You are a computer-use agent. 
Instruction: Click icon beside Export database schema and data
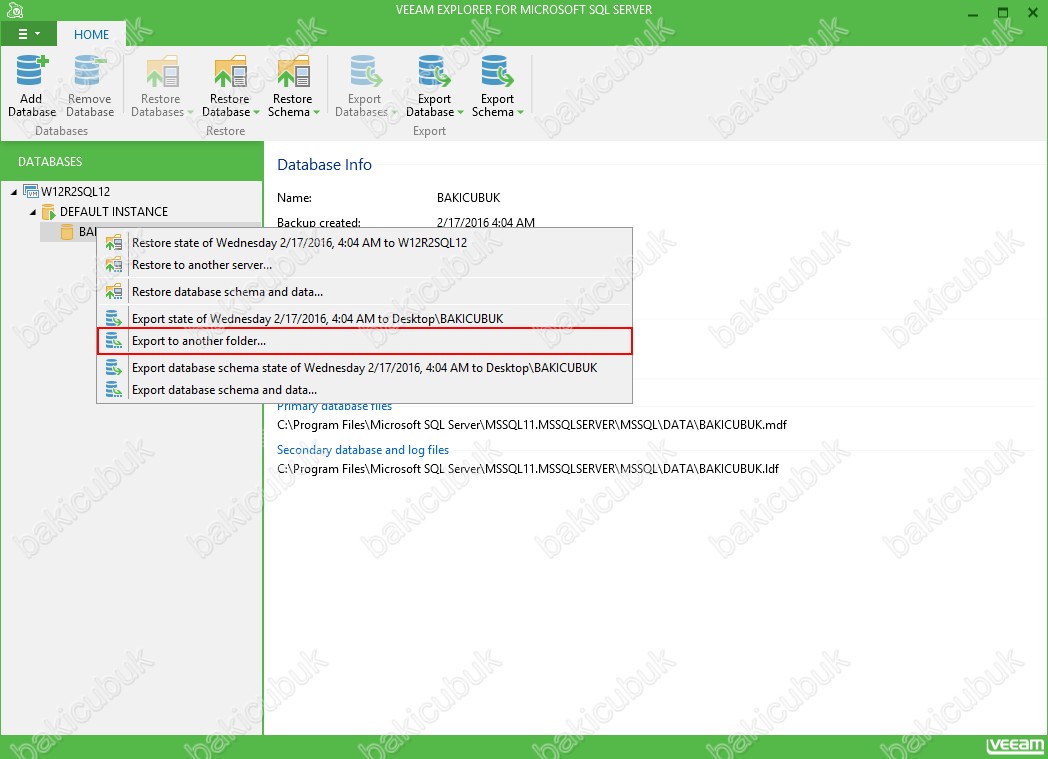[114, 390]
